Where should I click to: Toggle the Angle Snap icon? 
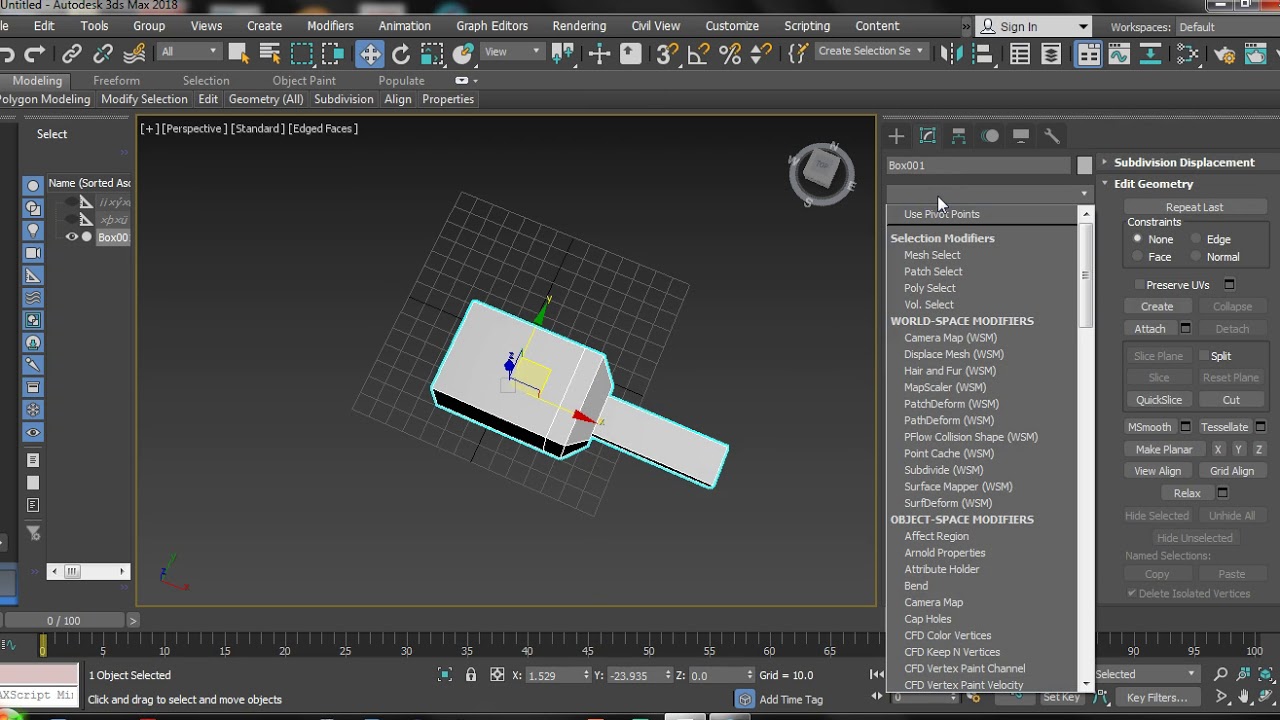(x=699, y=54)
